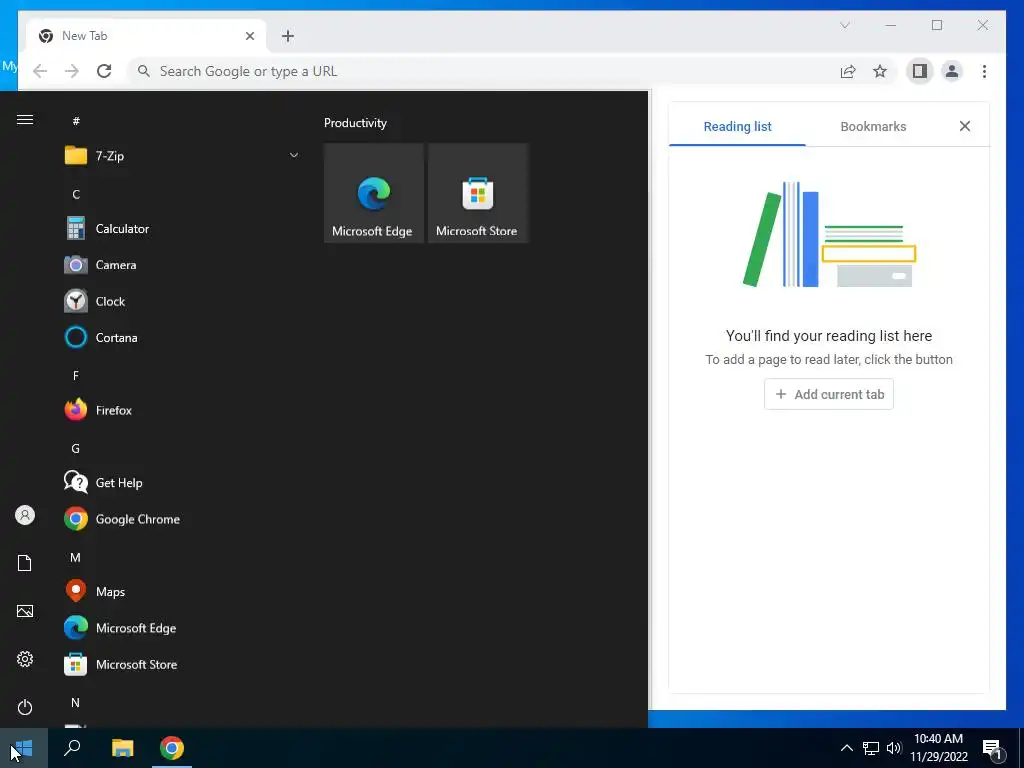Click the Microsoft Edge Productivity tile
Image resolution: width=1024 pixels, height=768 pixels.
point(374,193)
